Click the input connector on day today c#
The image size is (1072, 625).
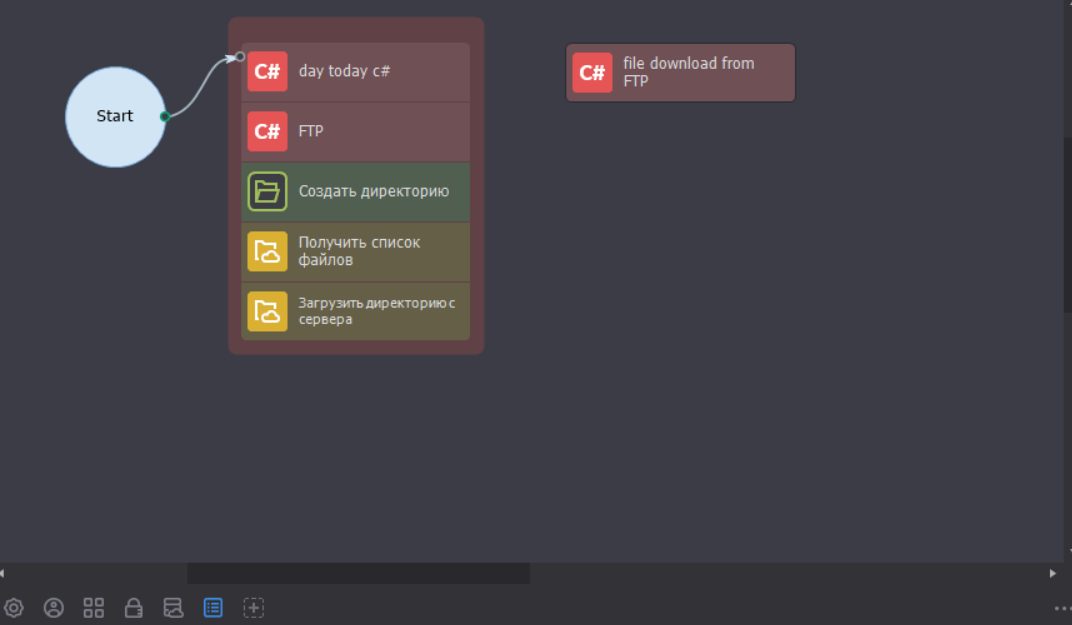pos(240,57)
